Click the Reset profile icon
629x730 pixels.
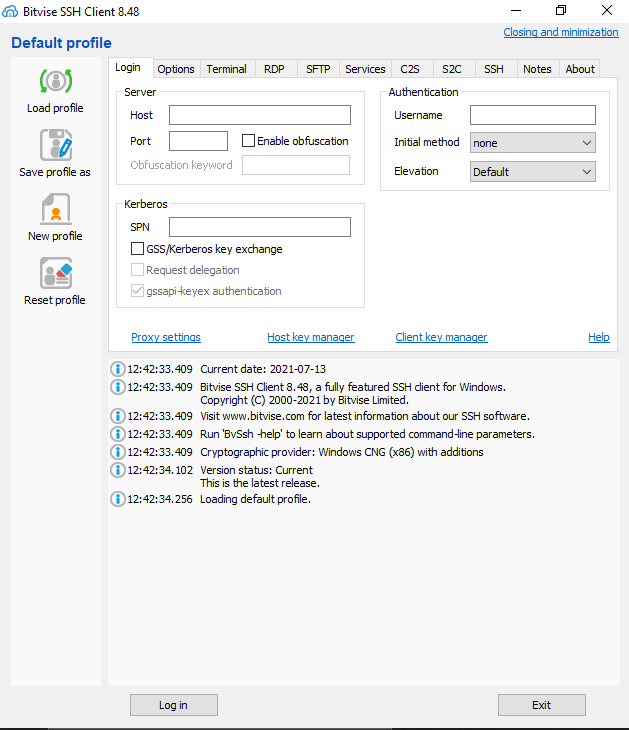click(56, 273)
